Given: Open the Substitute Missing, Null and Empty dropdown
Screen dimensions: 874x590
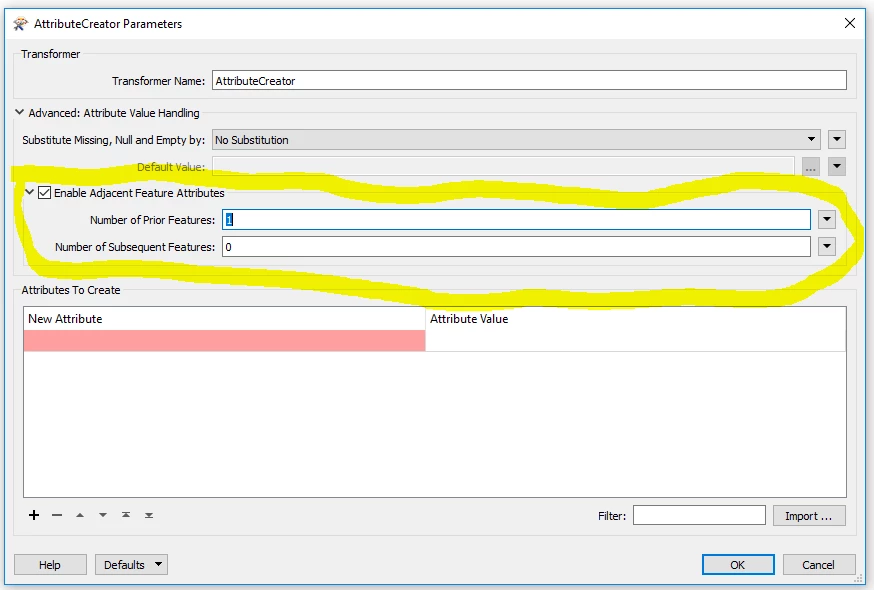Looking at the screenshot, I should tap(813, 139).
